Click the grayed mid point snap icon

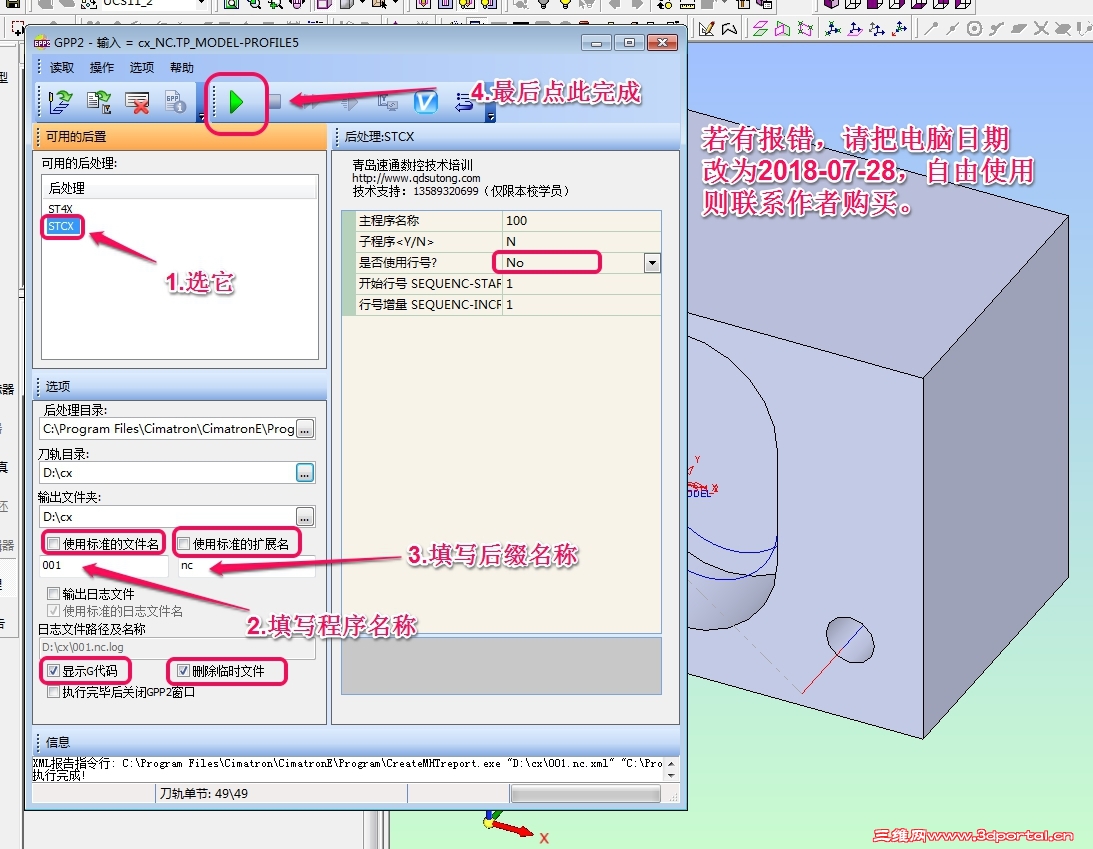952,29
